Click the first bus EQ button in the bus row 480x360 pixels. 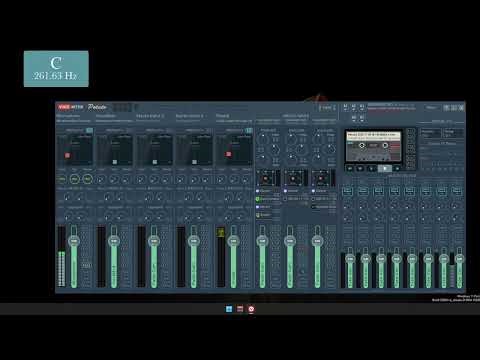pyautogui.click(x=347, y=191)
